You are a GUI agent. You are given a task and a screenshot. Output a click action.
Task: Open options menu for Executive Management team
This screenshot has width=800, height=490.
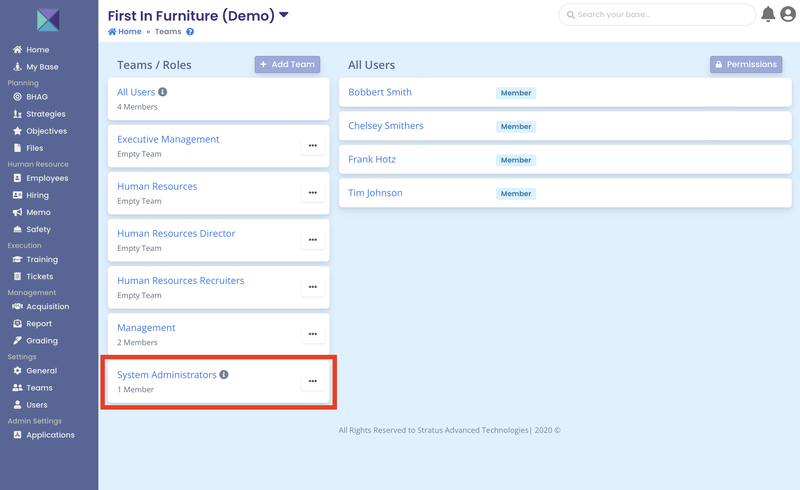pyautogui.click(x=312, y=146)
